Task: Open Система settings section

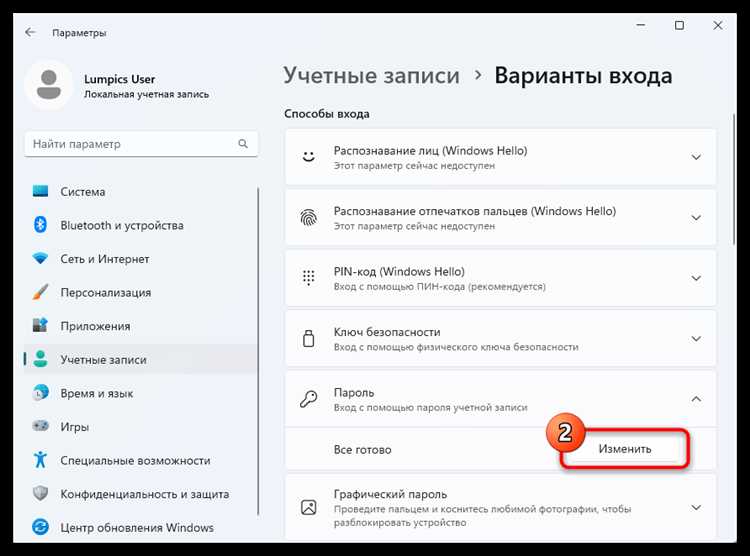Action: pyautogui.click(x=141, y=192)
